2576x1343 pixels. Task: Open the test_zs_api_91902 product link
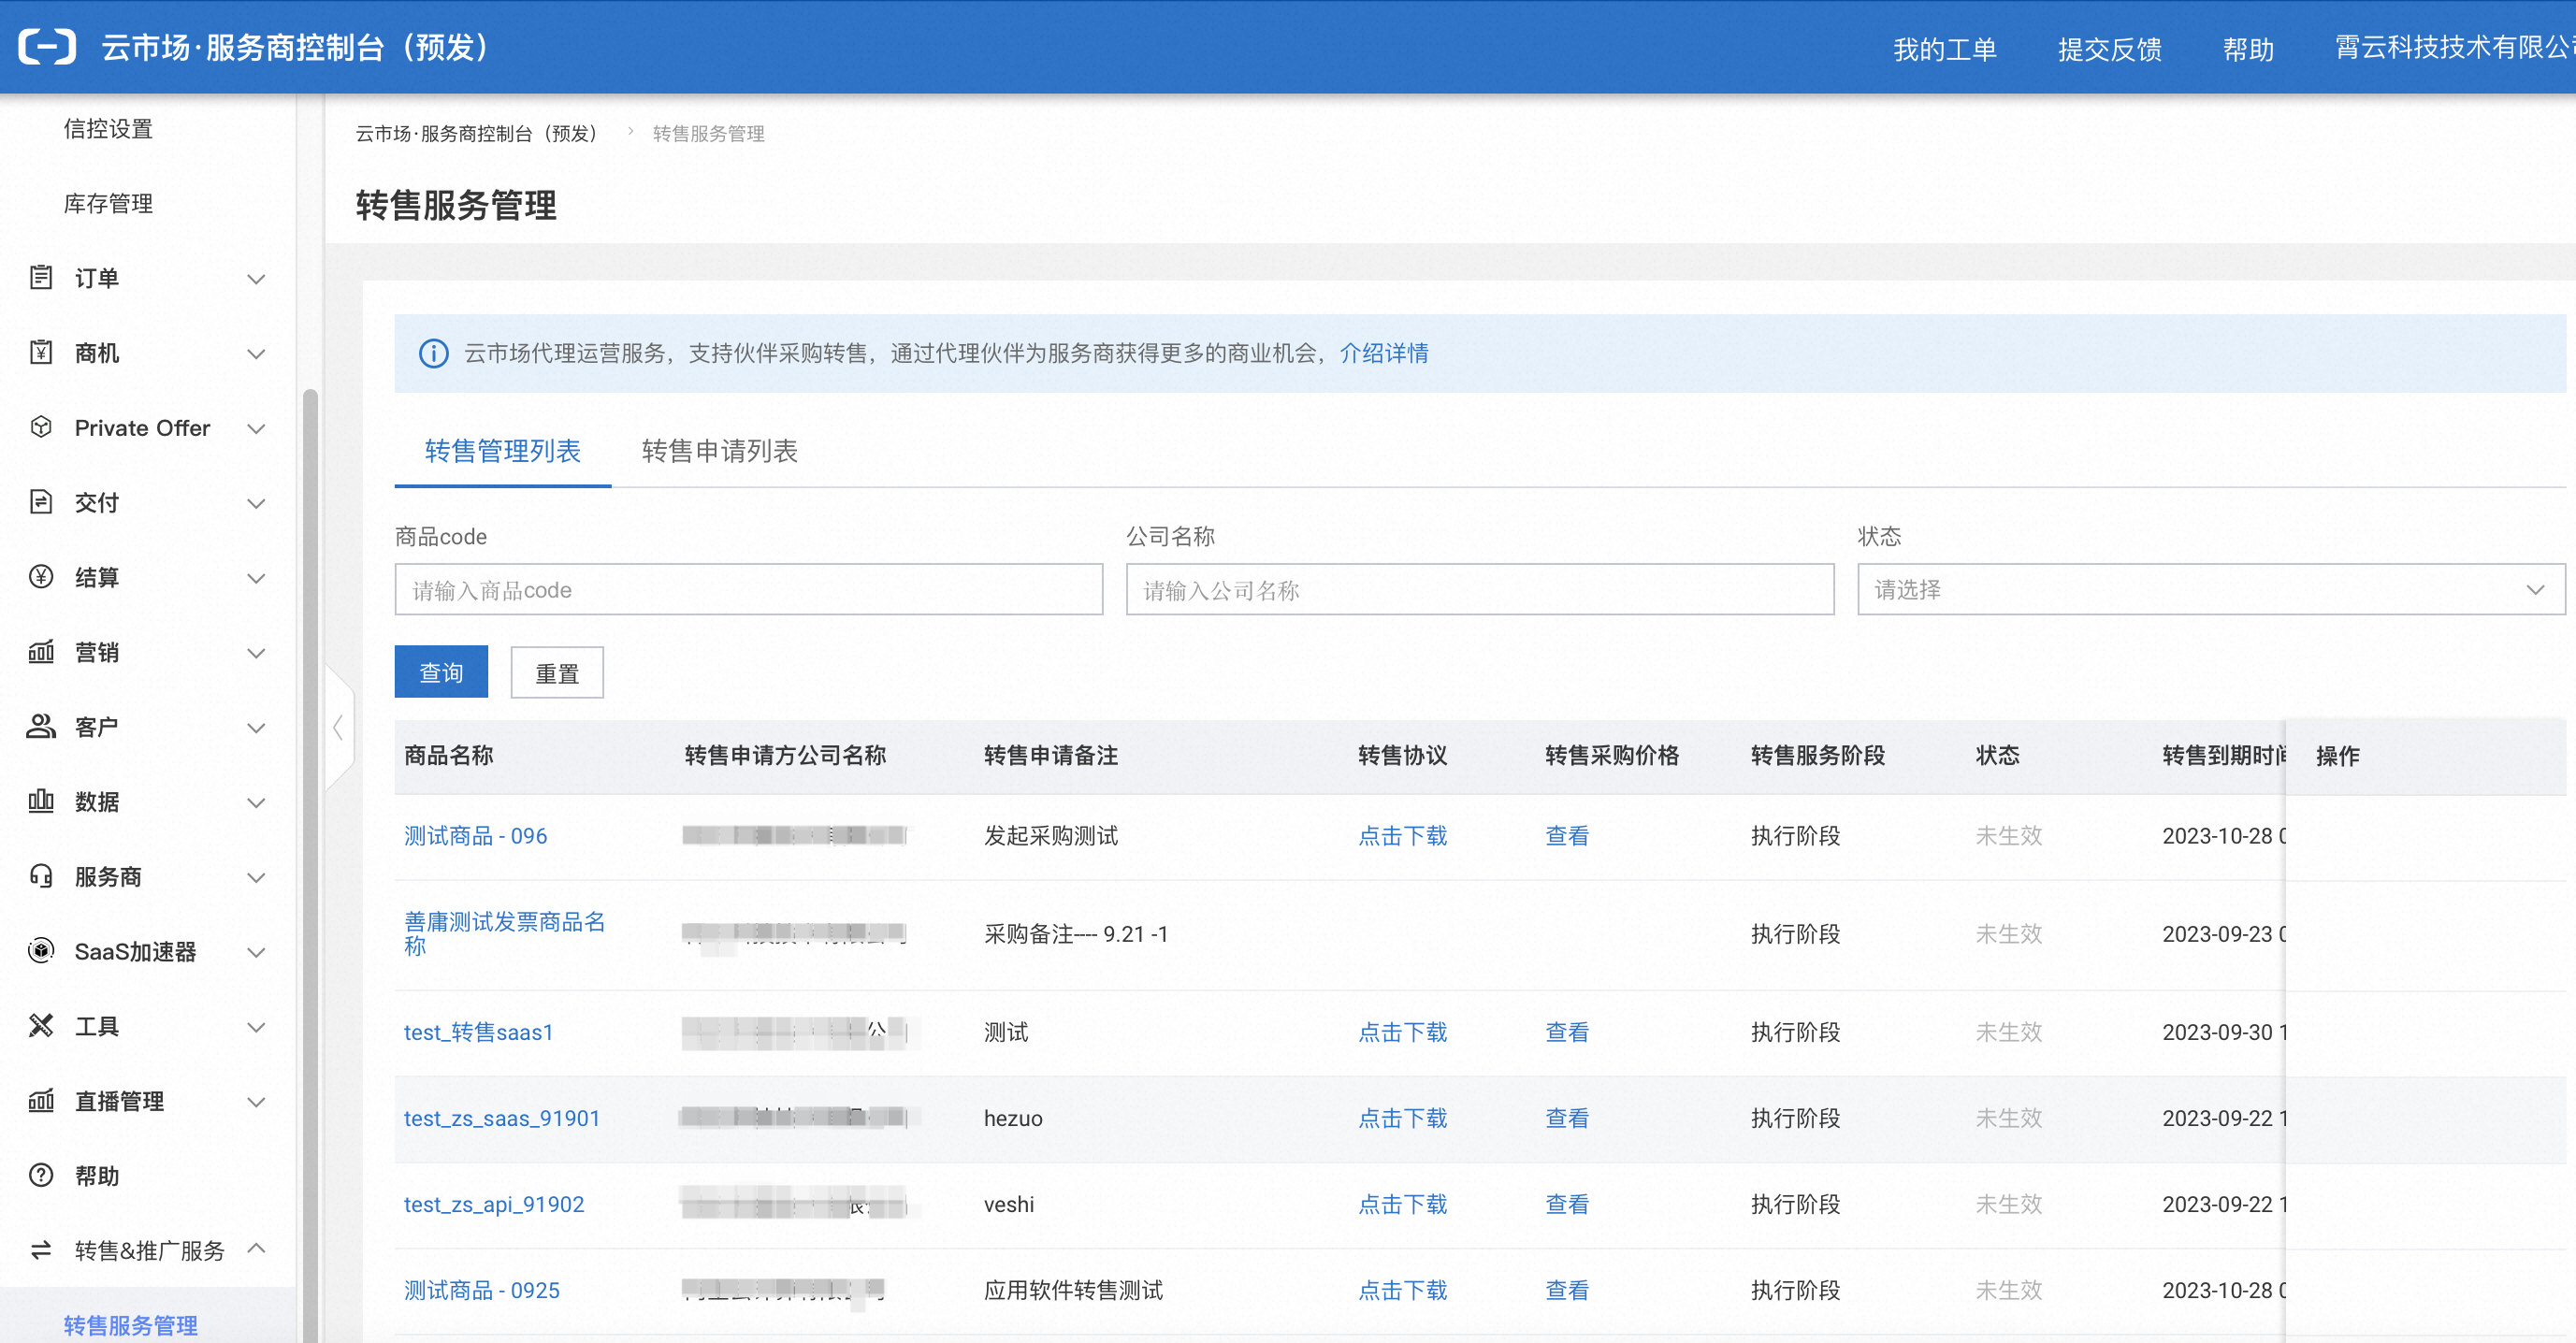[493, 1204]
